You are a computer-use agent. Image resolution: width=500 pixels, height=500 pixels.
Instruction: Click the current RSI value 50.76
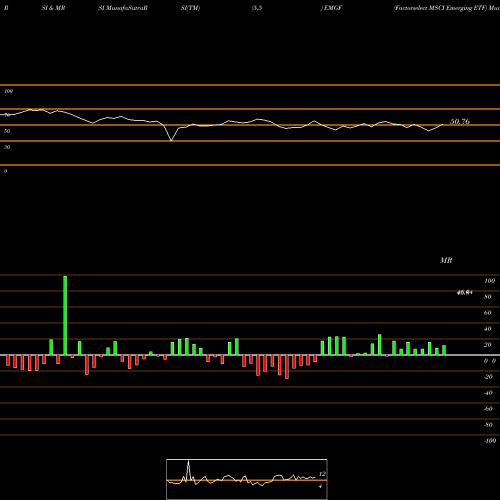(x=460, y=122)
